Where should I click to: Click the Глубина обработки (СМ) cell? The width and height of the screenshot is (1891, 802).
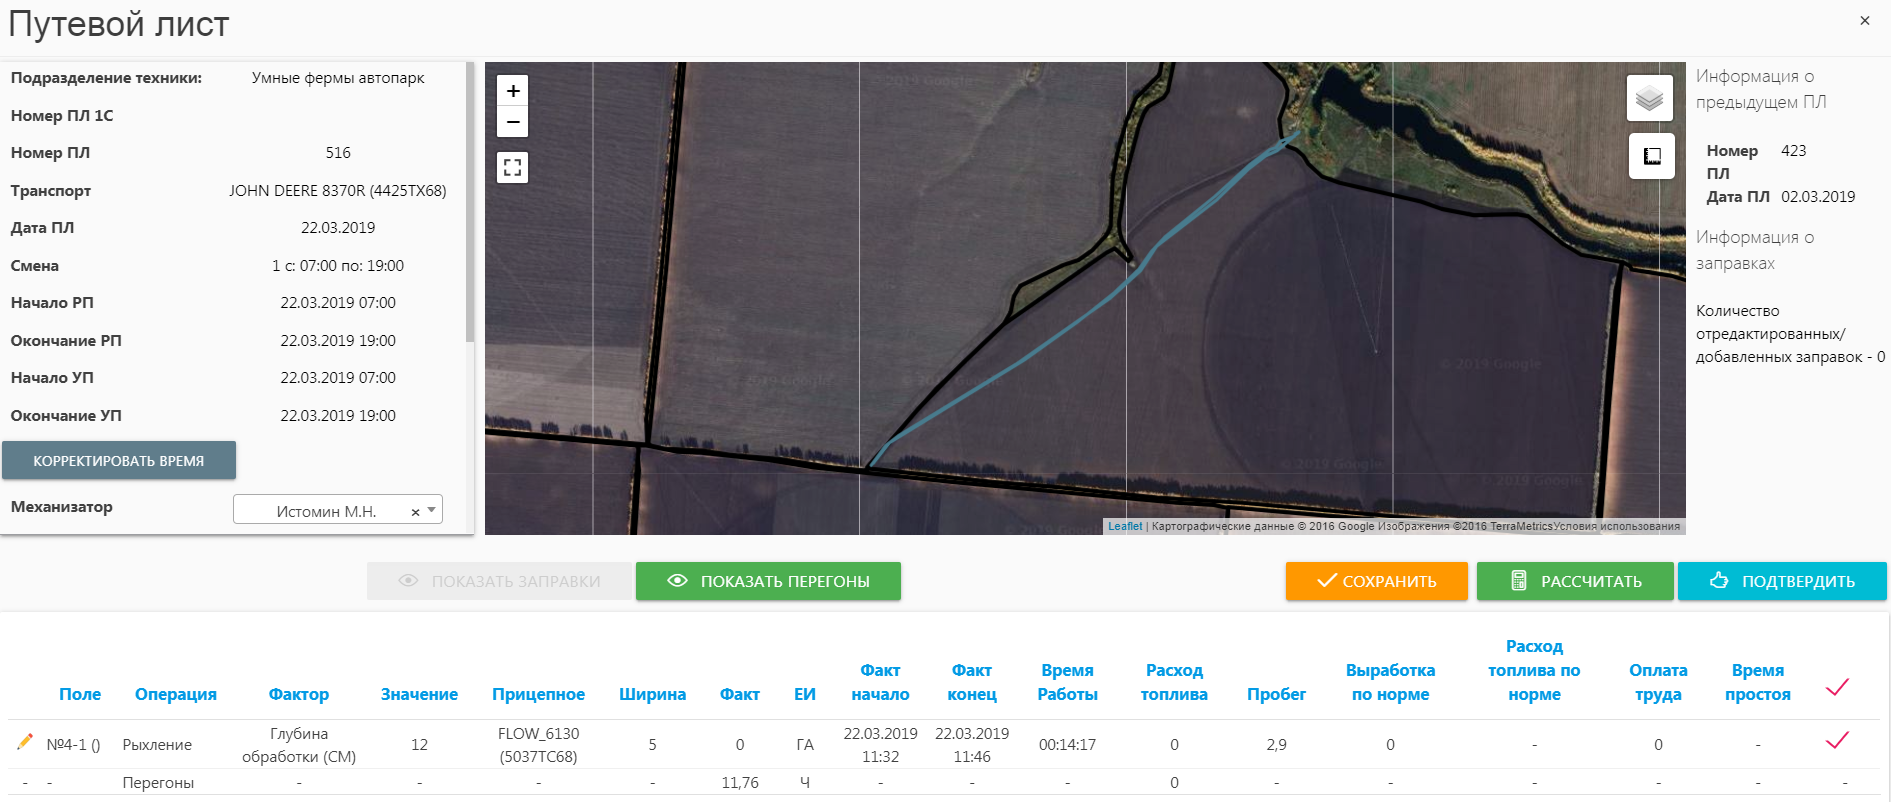(x=299, y=745)
